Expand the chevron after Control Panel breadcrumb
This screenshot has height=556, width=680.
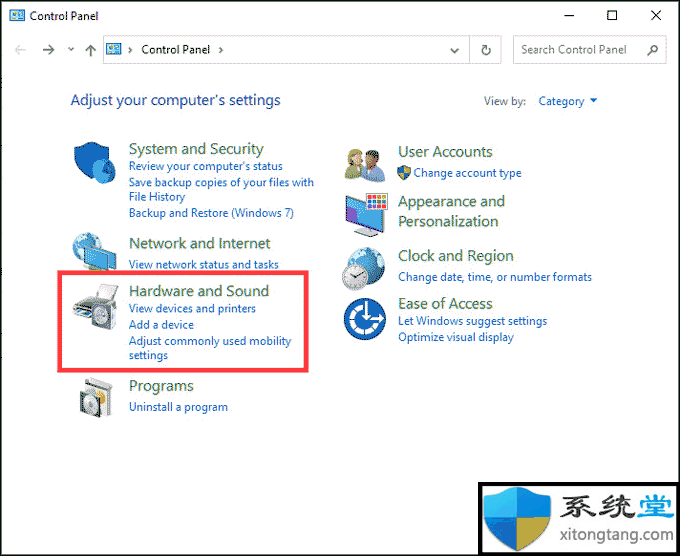(x=221, y=50)
